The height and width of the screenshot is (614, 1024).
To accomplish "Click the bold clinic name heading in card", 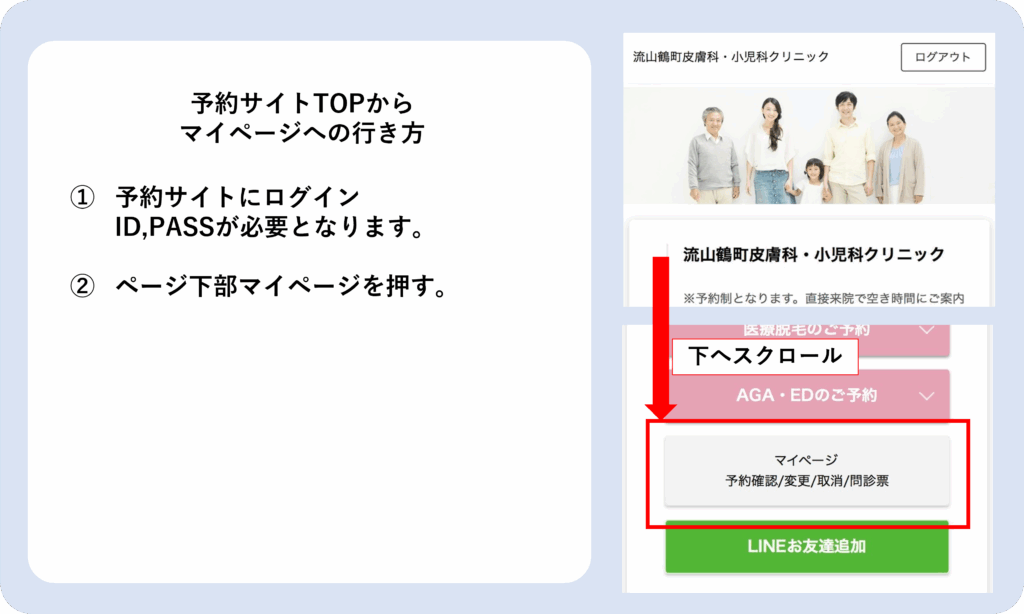I will pyautogui.click(x=814, y=254).
